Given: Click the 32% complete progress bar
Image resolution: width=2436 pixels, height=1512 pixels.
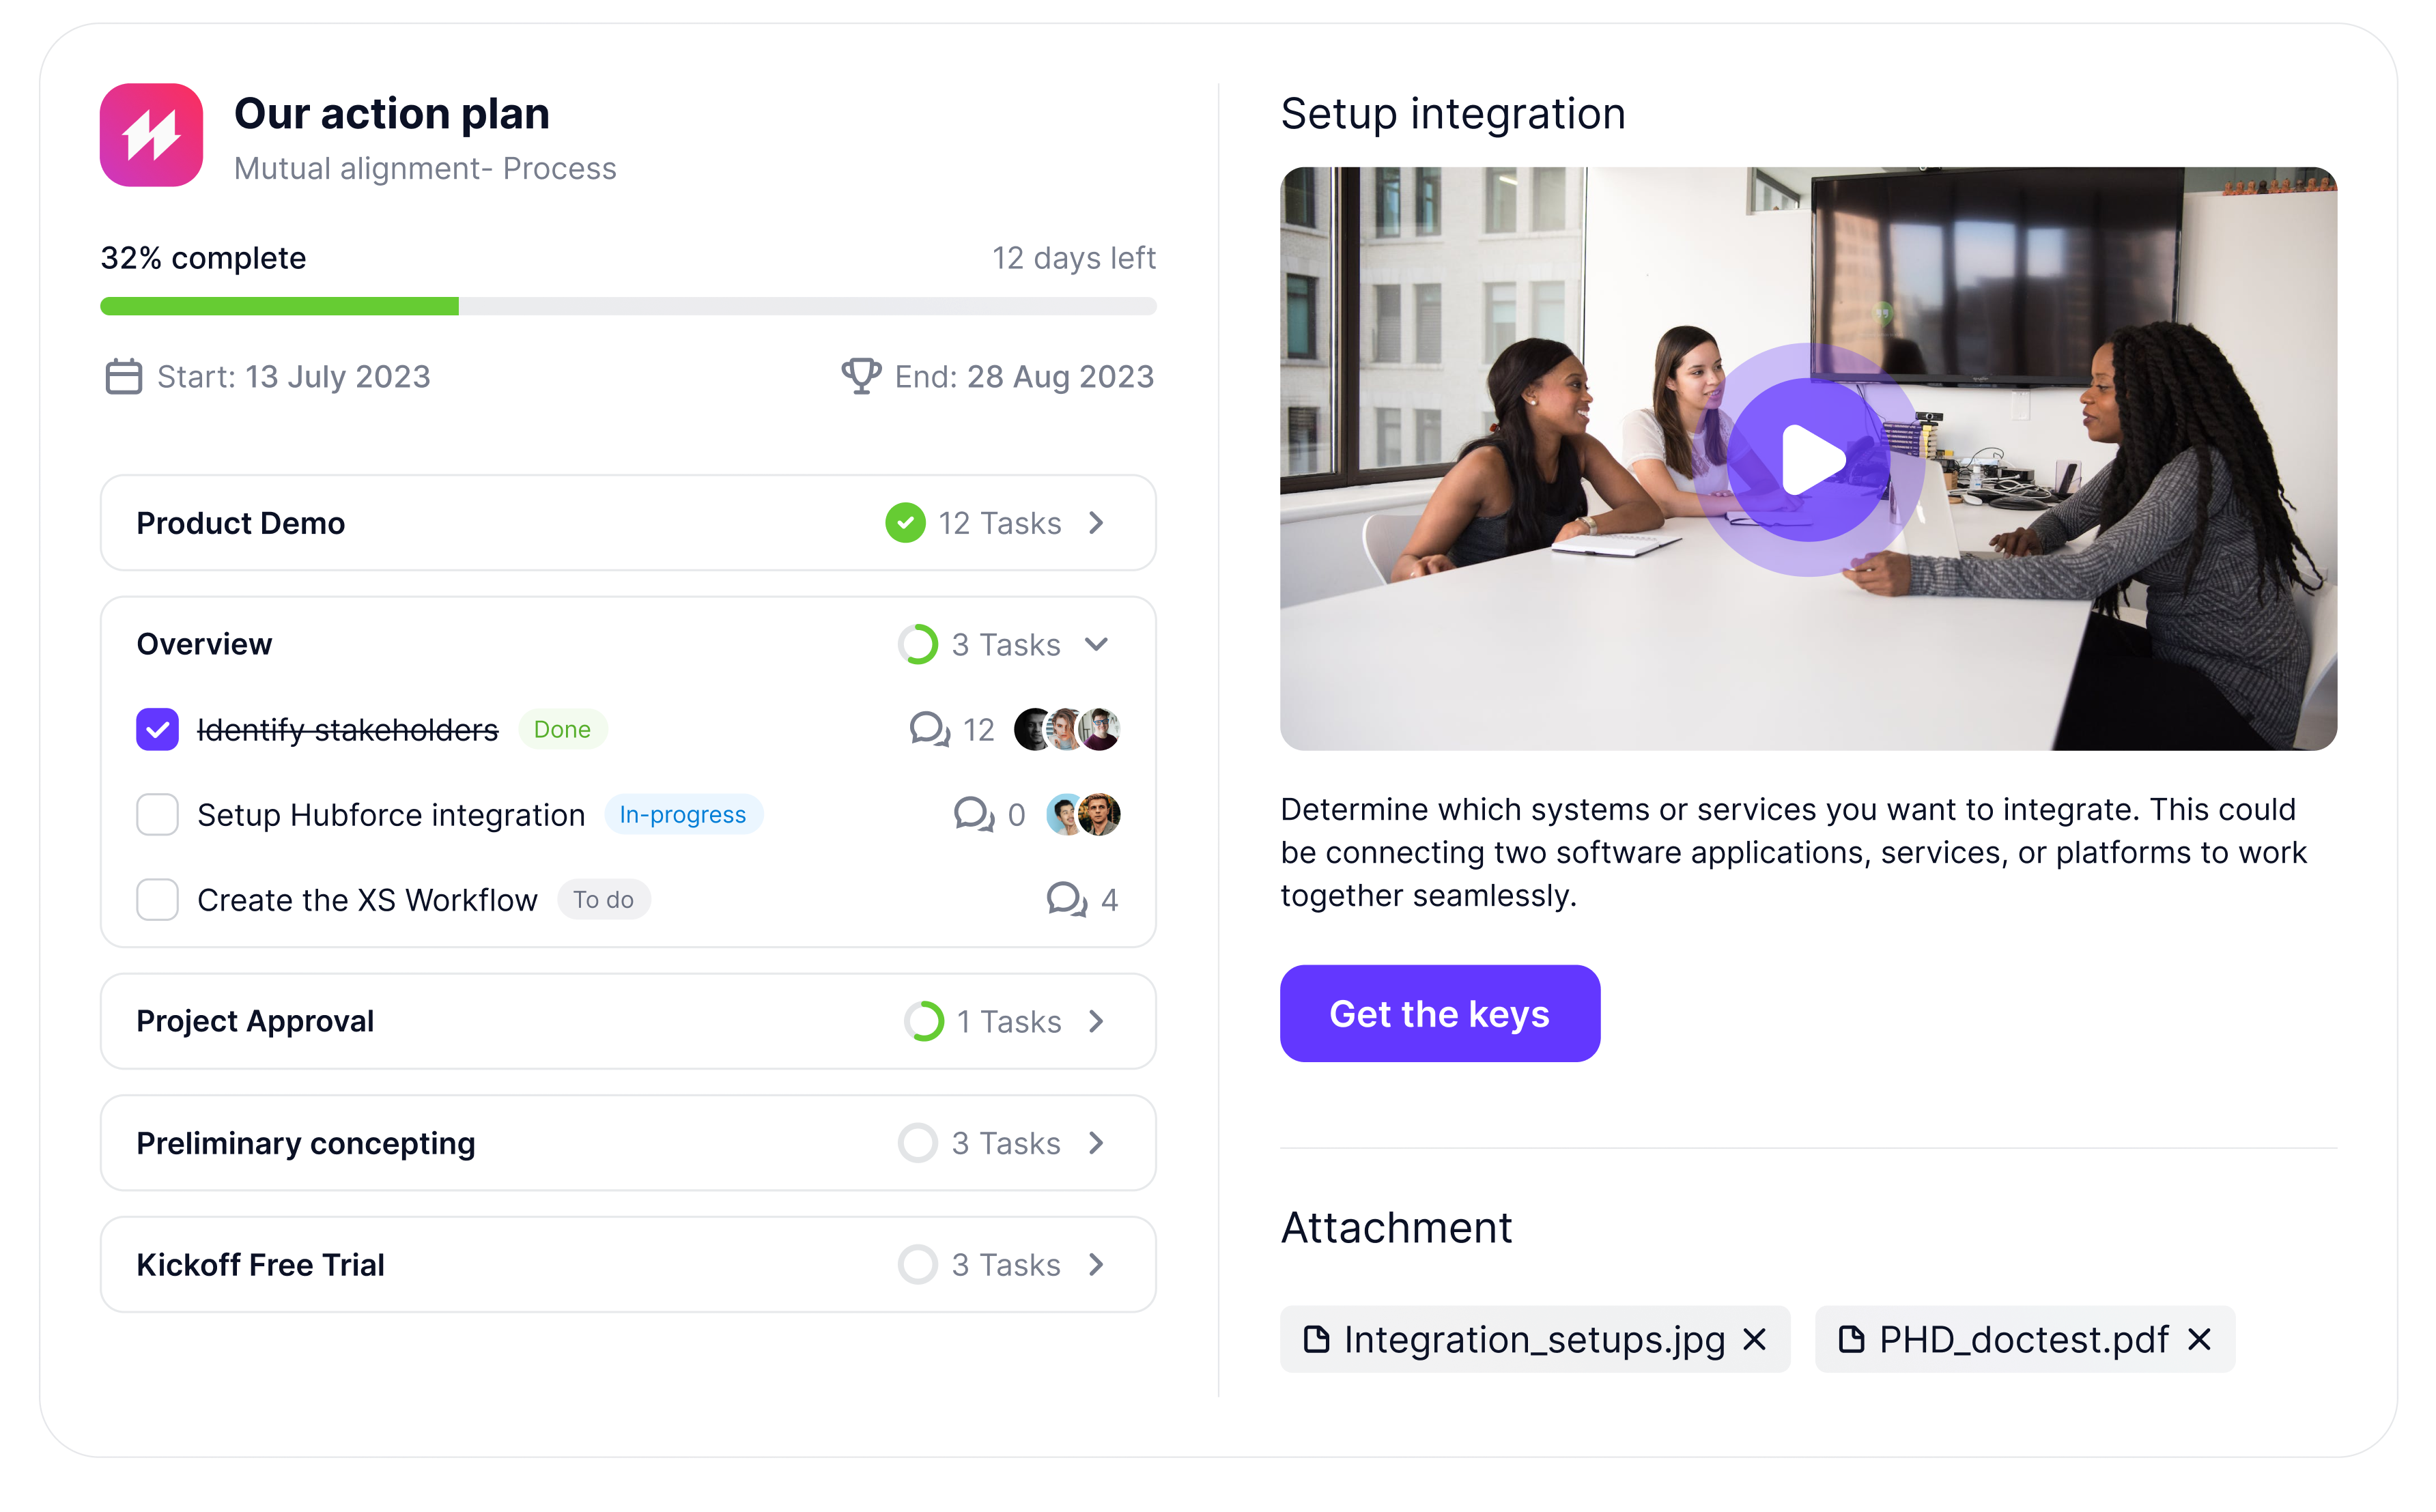Looking at the screenshot, I should coord(628,306).
